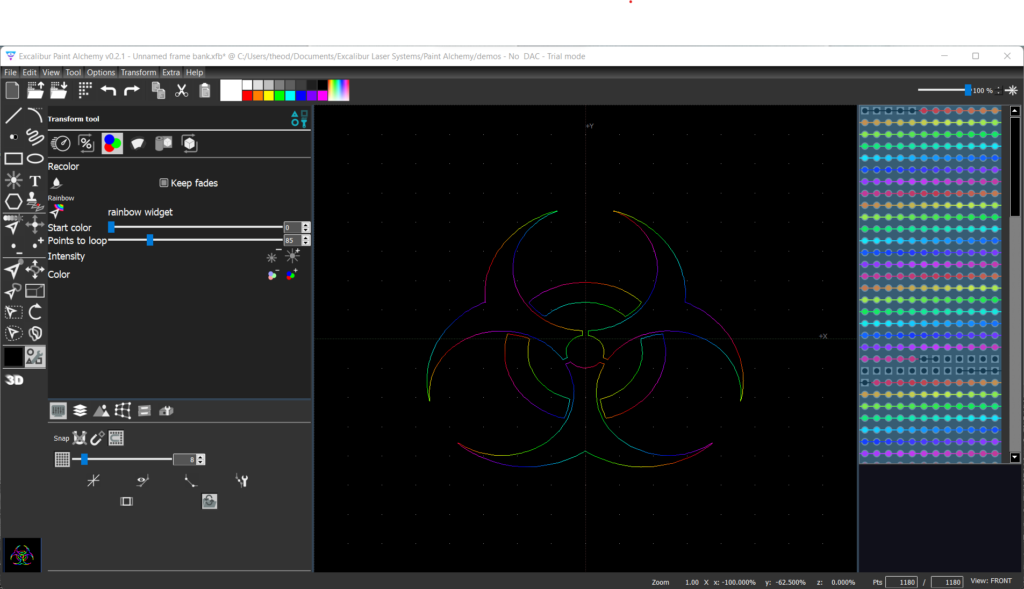Click the biohazard frame thumbnail
The height and width of the screenshot is (589, 1024).
(x=22, y=554)
